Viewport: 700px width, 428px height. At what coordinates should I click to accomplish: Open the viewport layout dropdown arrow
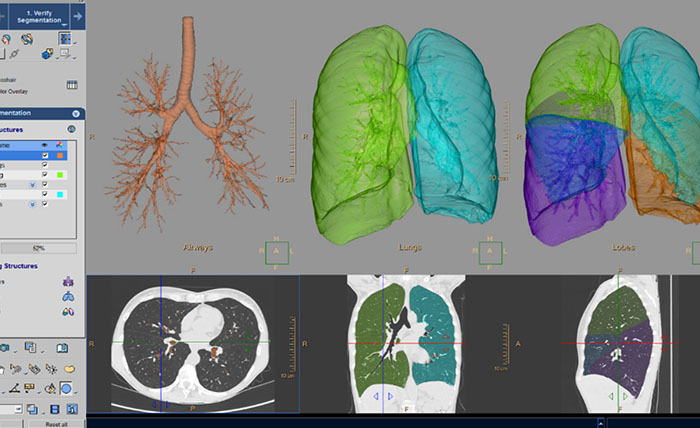point(74,43)
